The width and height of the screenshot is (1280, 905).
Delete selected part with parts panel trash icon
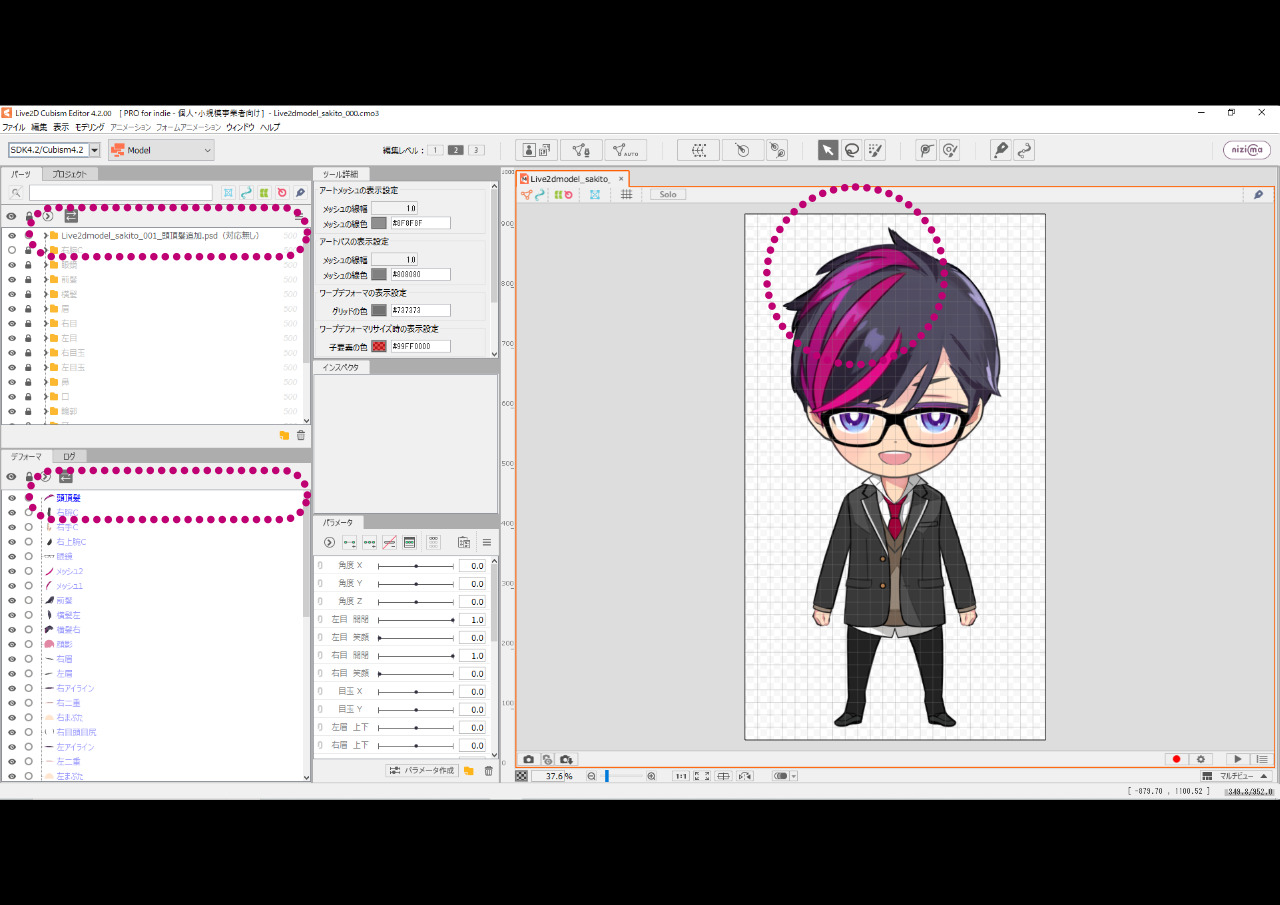click(301, 435)
